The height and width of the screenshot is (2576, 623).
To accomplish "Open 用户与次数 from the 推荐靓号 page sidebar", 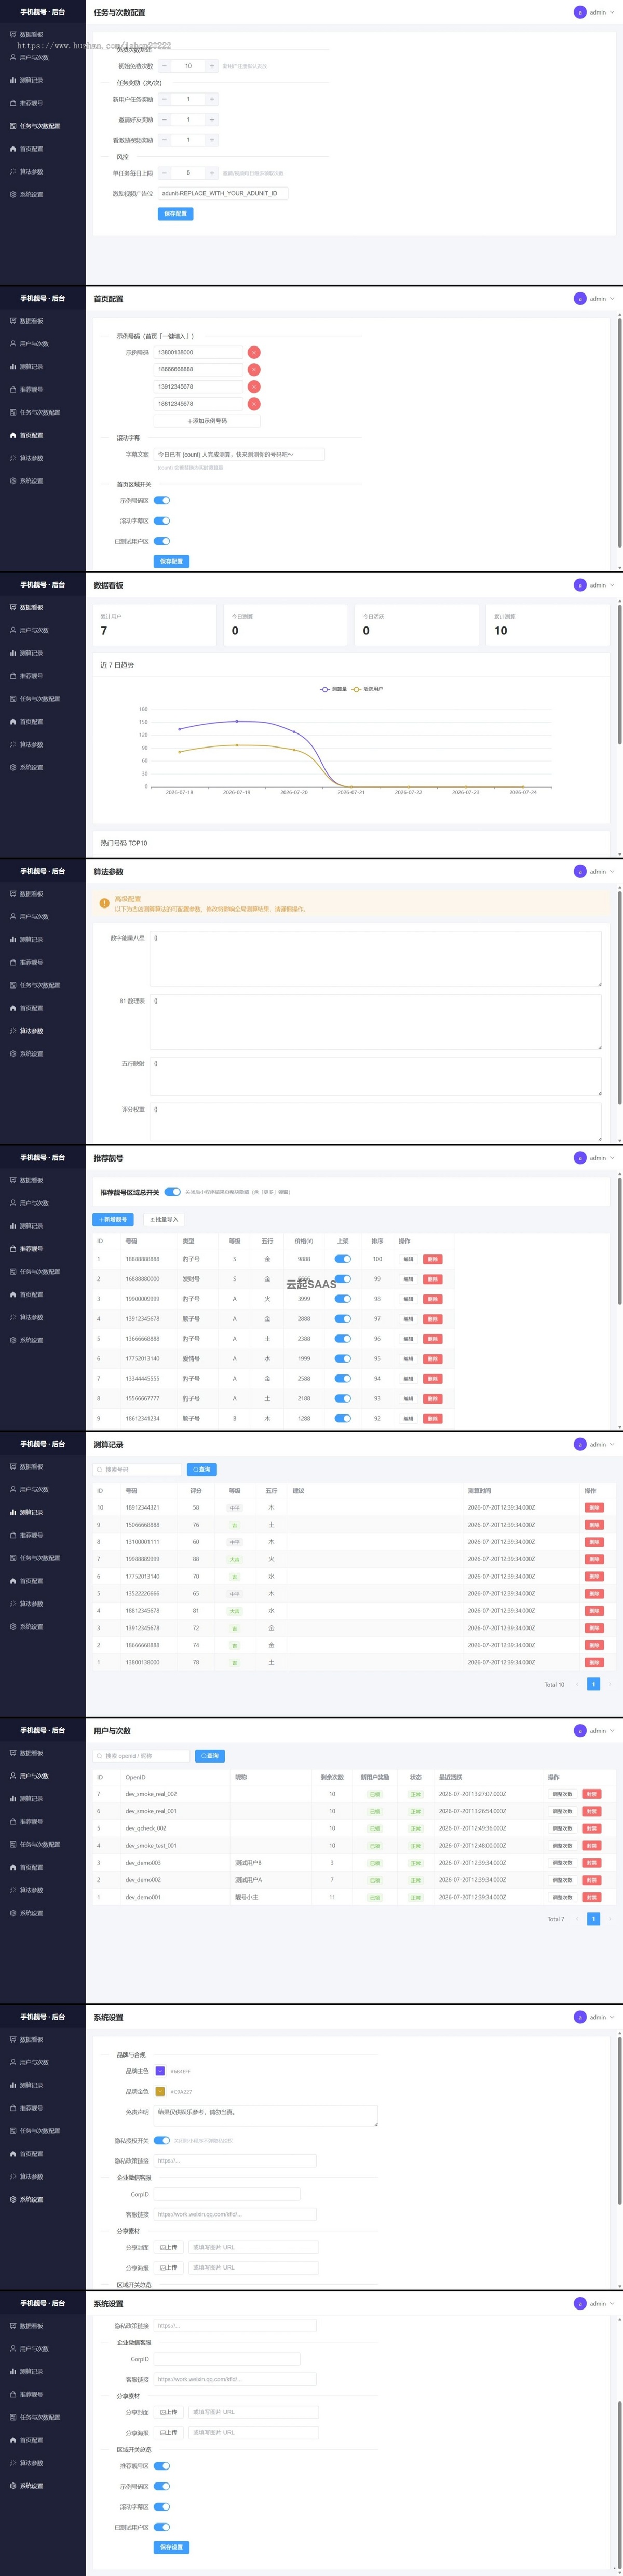I will click(x=43, y=1203).
